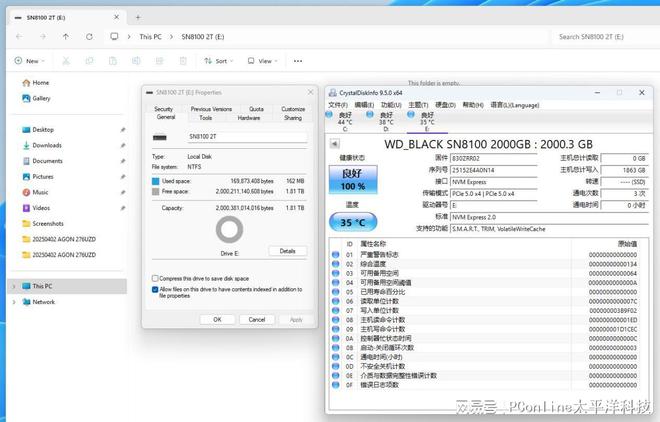This screenshot has width=660, height=422.
Task: Expand the Network tree node
Action: [14, 302]
